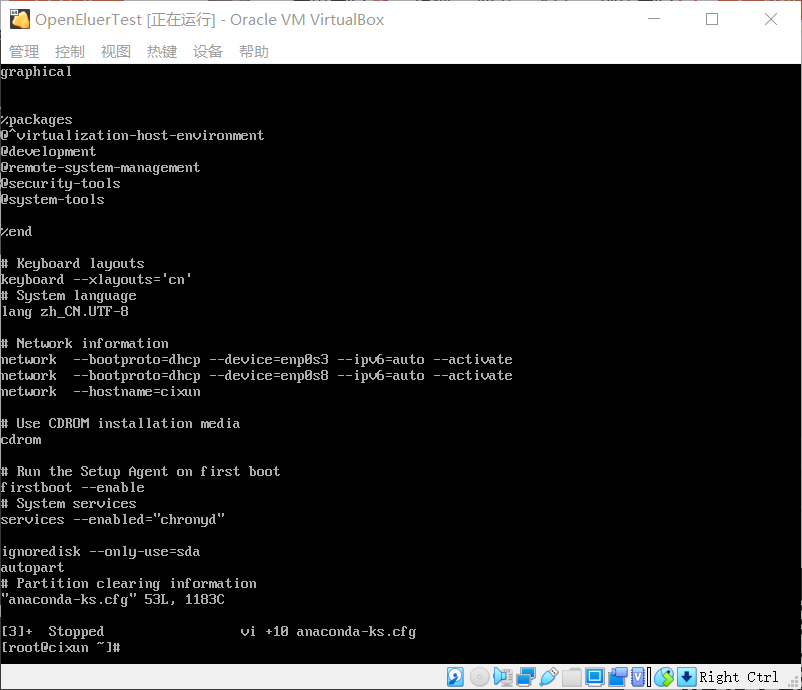802x690 pixels.
Task: Click '# Run the Setup Agent' comment
Action: point(140,472)
